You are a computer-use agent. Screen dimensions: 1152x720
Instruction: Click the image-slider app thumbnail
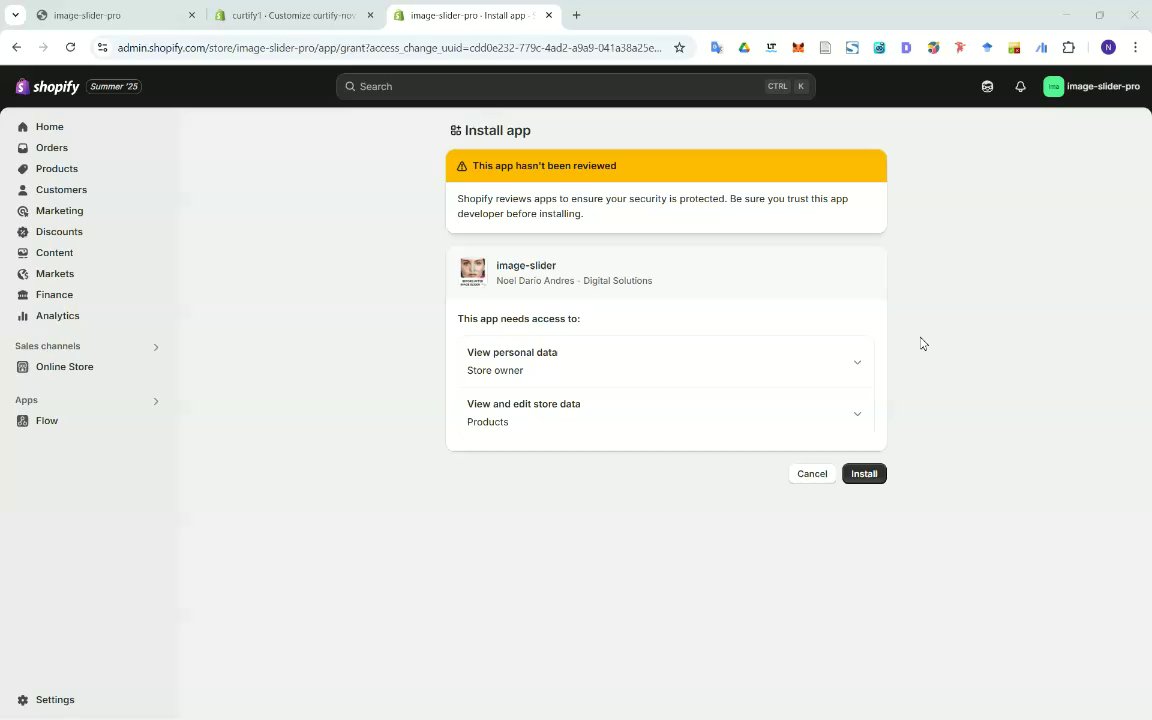click(x=472, y=272)
